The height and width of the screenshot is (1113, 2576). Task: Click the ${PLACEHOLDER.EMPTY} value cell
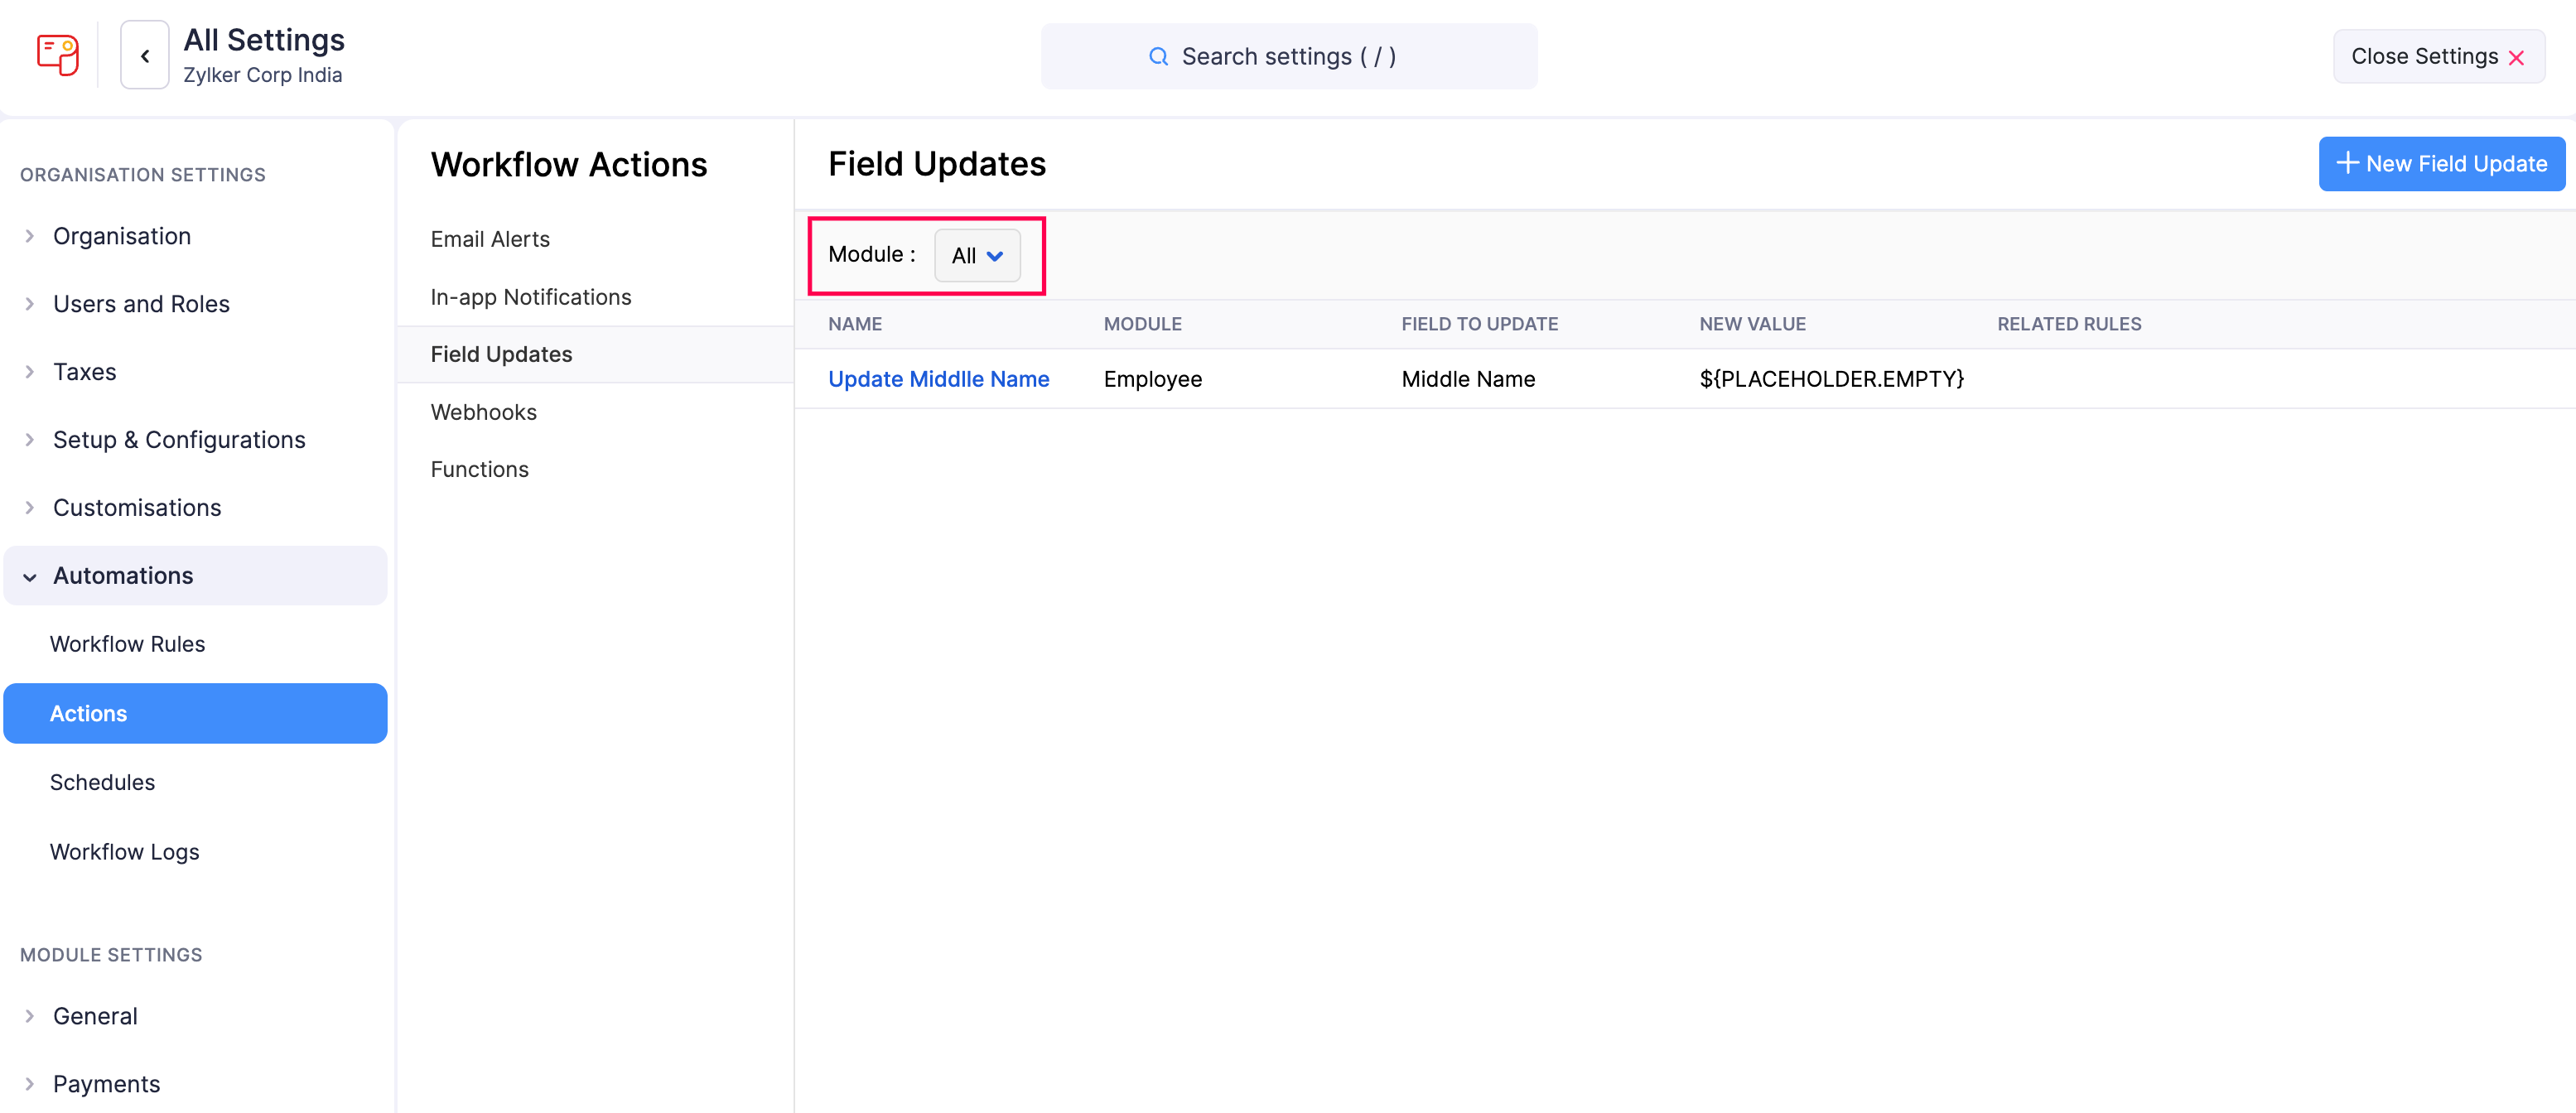click(x=1831, y=379)
